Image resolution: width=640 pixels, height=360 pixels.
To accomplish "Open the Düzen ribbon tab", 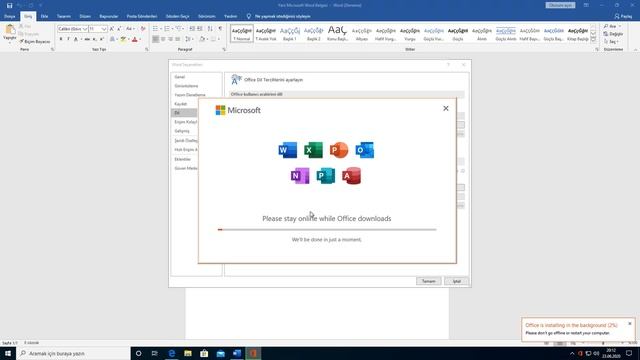I will 85,16.
